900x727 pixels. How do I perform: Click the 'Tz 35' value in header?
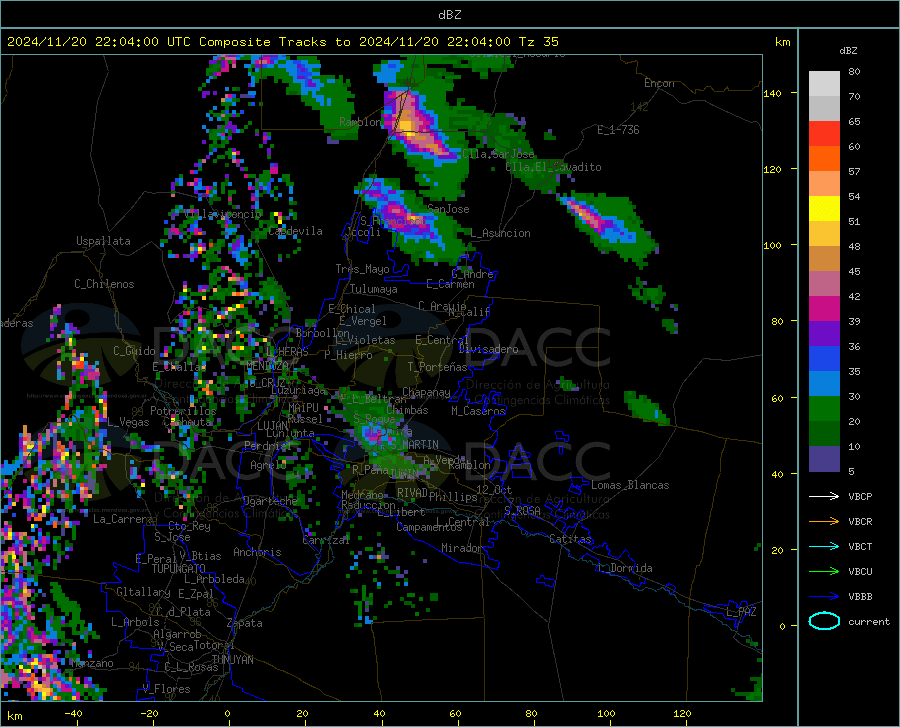(x=538, y=42)
